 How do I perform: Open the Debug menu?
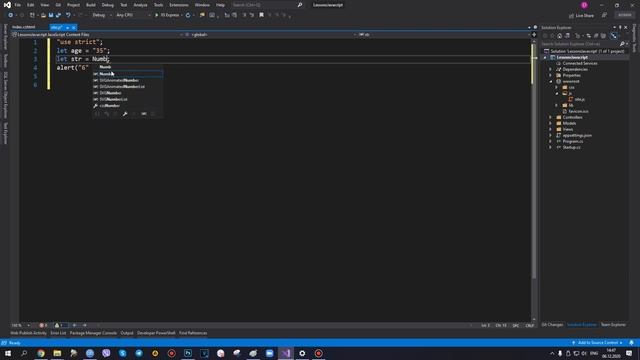(108, 5)
